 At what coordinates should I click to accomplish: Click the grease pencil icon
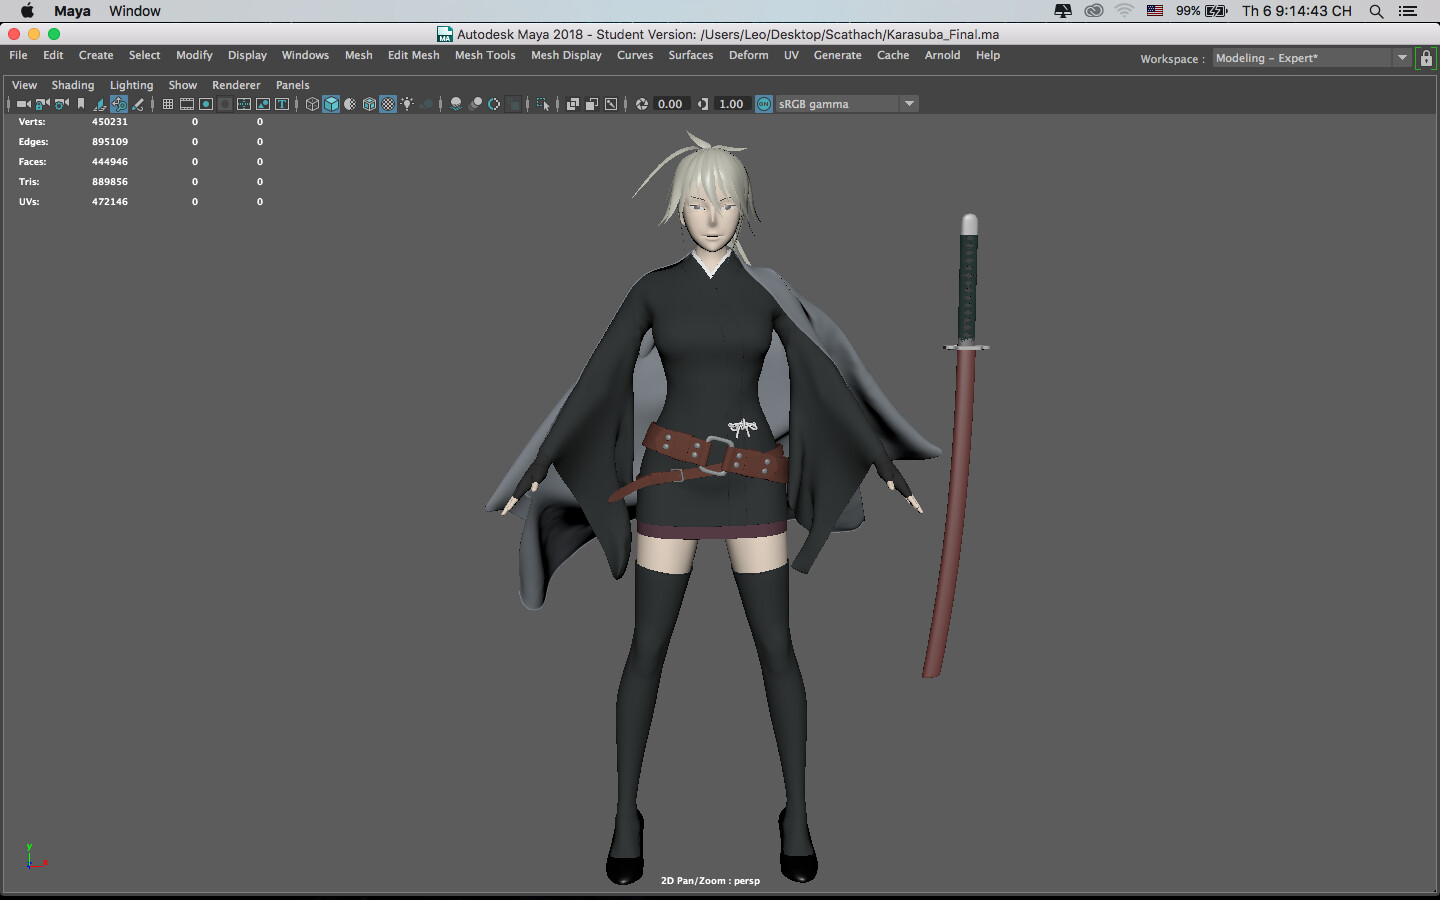pyautogui.click(x=138, y=104)
